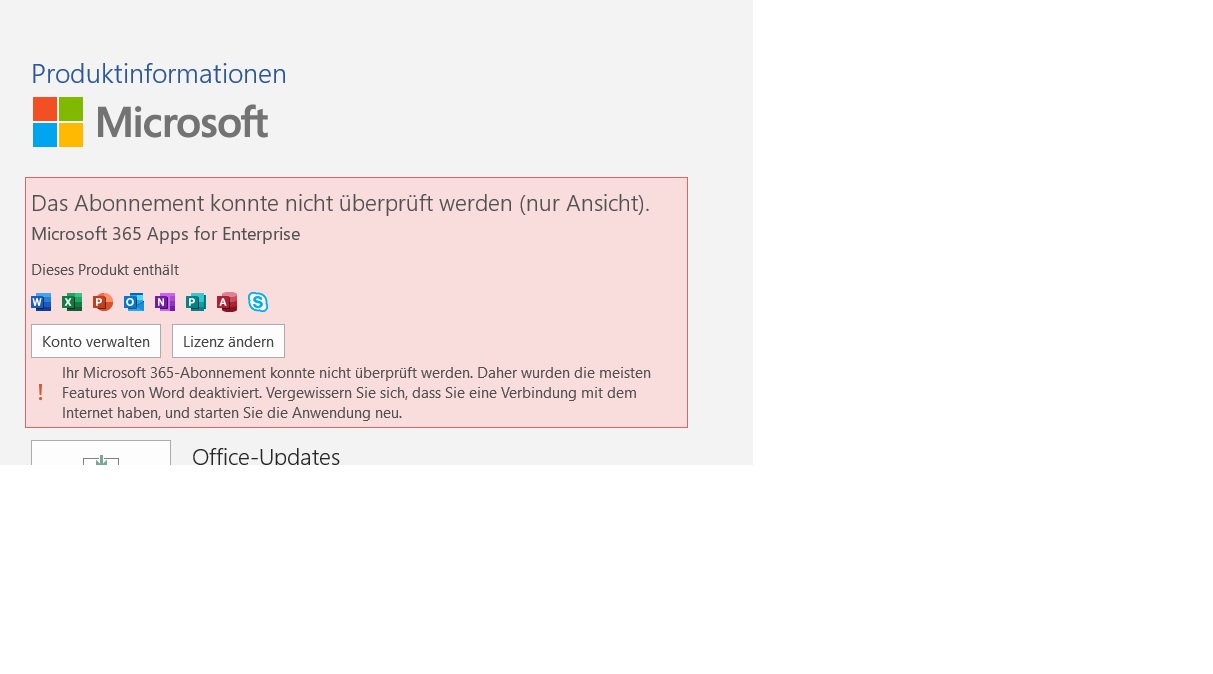Open the Office-Updates options button
Image resolution: width=1213 pixels, height=674 pixels.
(x=101, y=453)
